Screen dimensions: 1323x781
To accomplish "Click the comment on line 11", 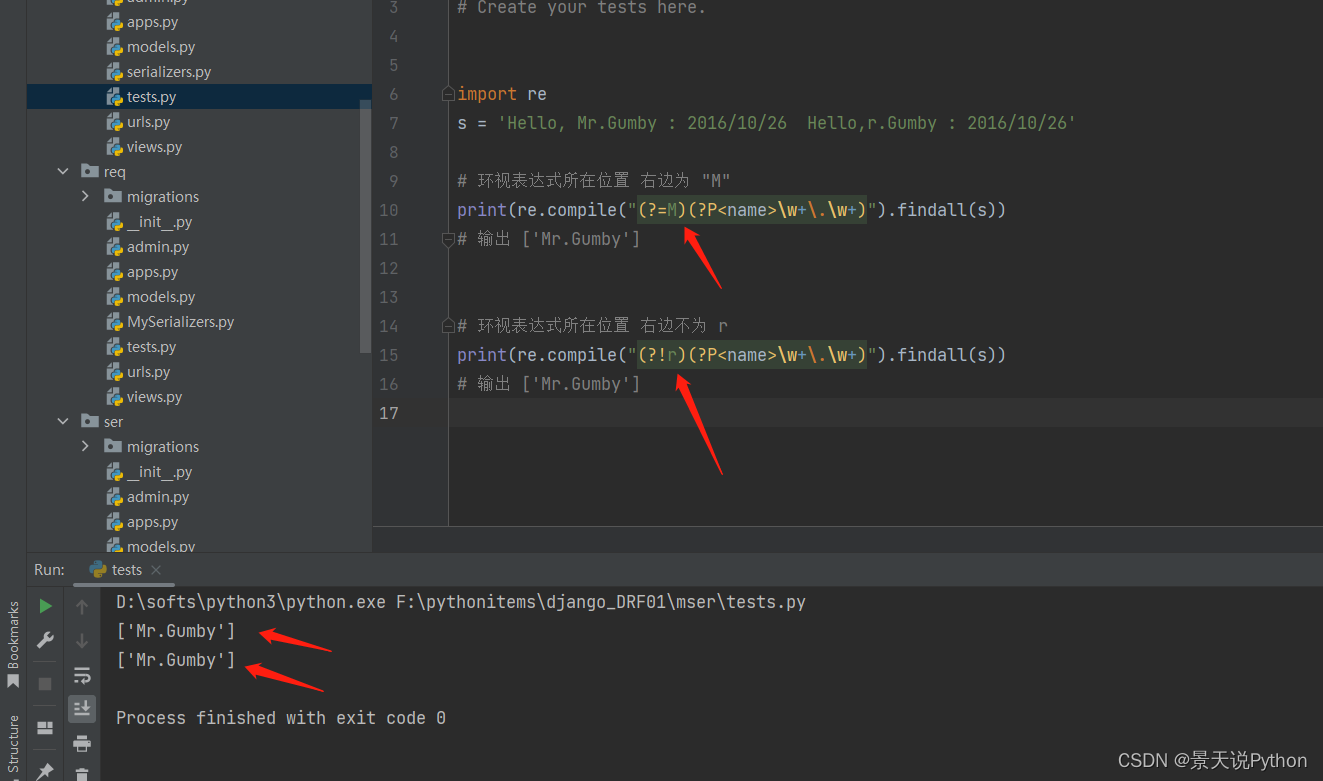I will click(548, 239).
